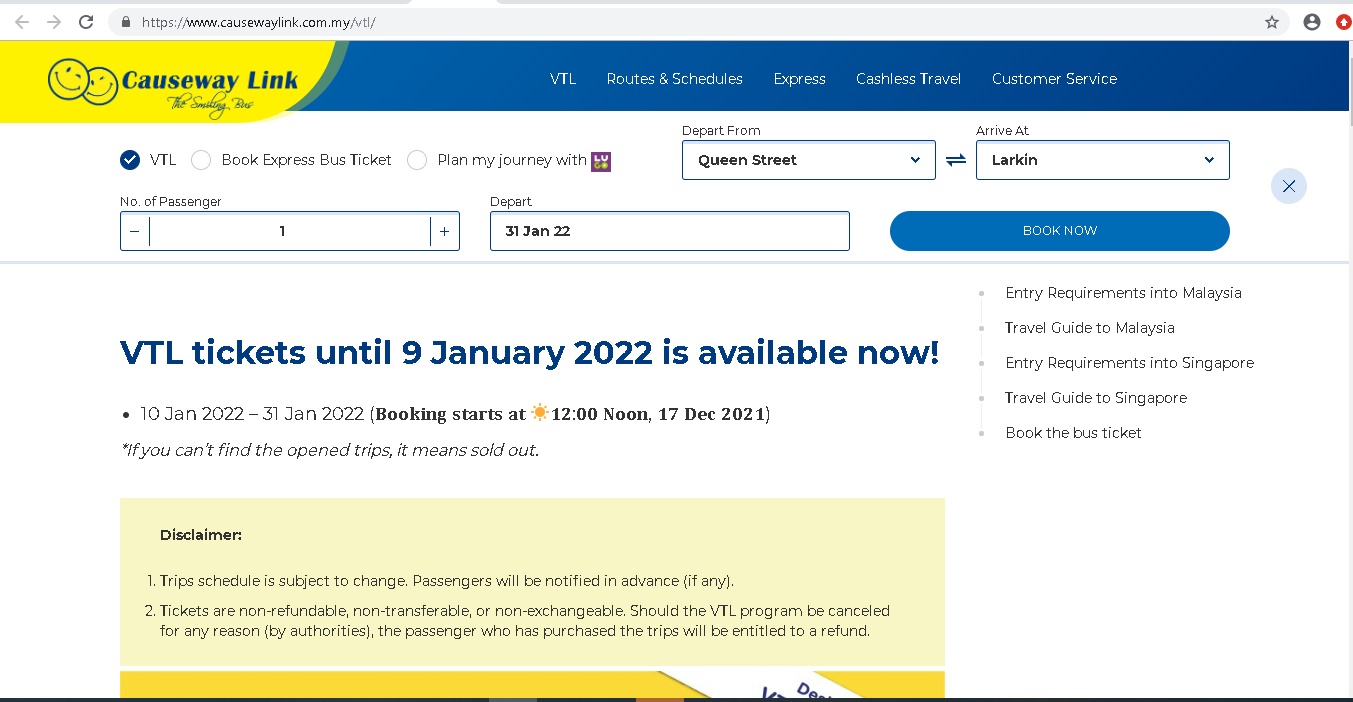
Task: Open the browser profile account icon
Action: [1311, 22]
